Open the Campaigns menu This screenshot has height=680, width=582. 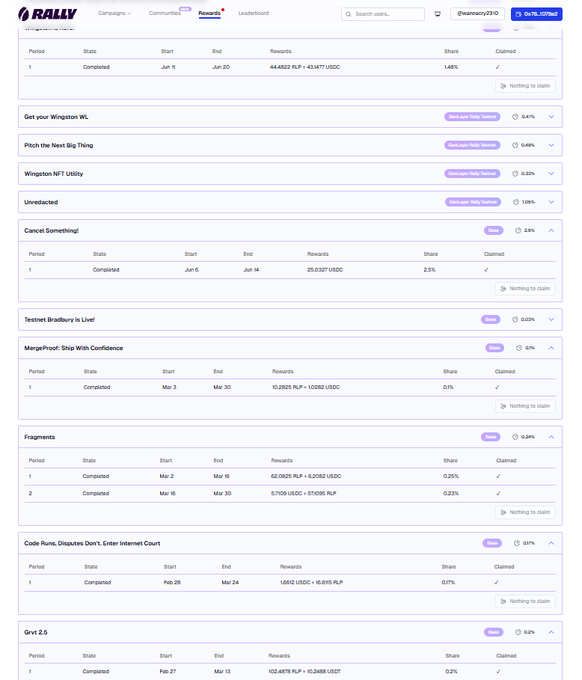pos(114,13)
